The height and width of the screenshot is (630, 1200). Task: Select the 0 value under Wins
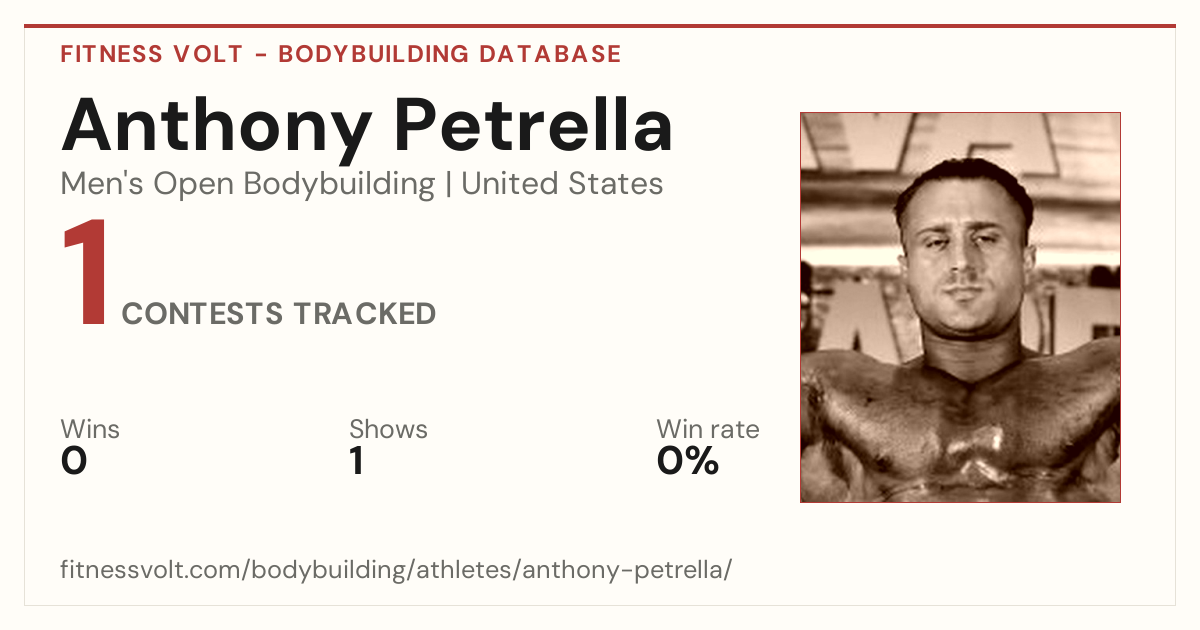point(74,461)
